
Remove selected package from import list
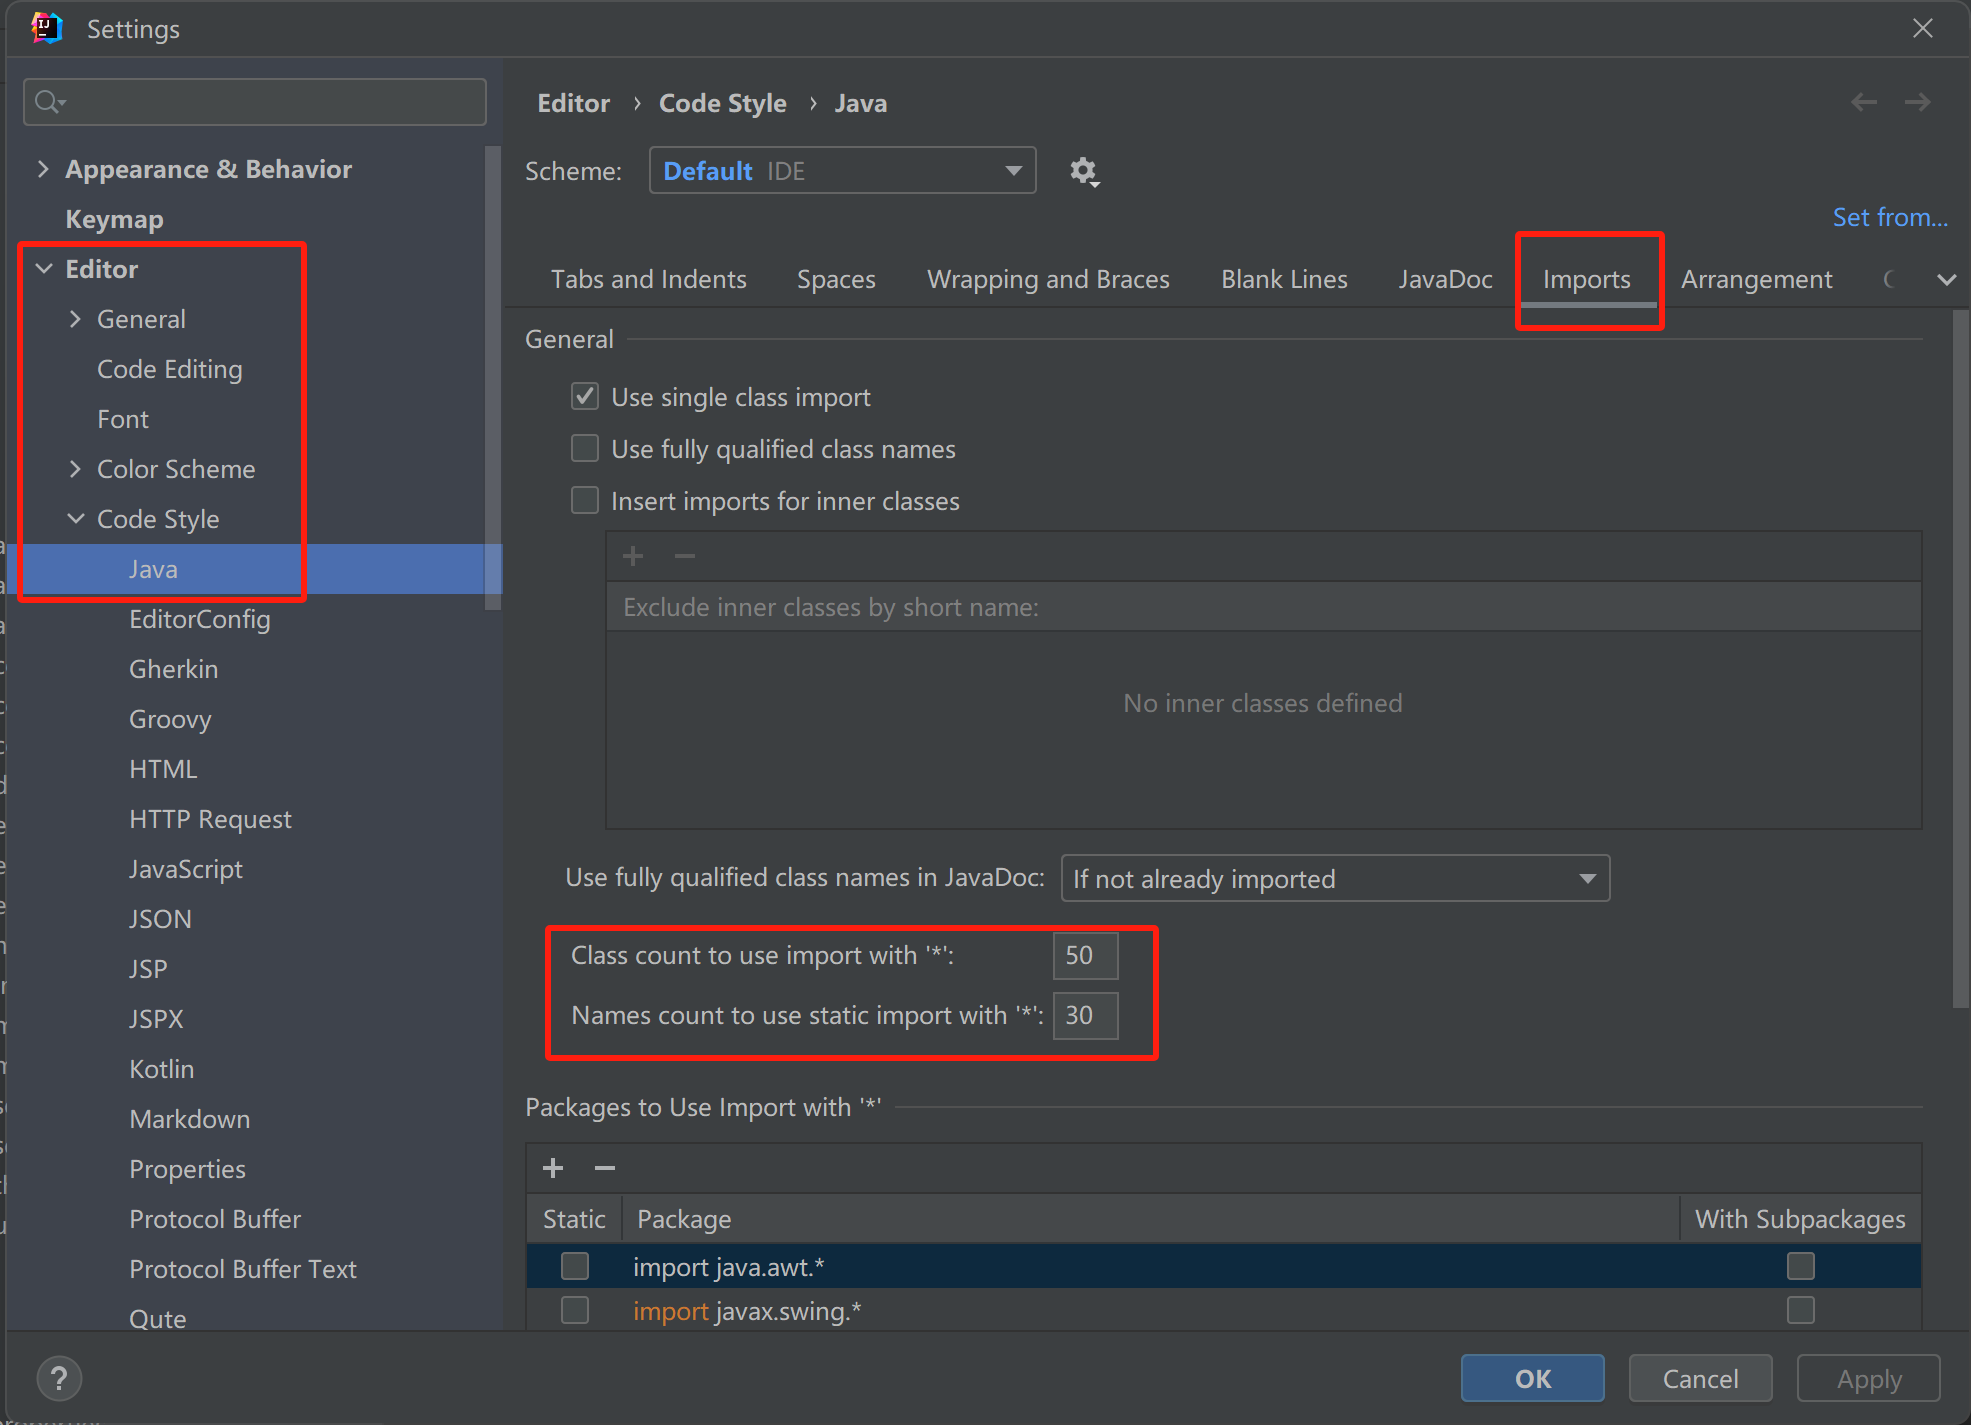point(605,1168)
